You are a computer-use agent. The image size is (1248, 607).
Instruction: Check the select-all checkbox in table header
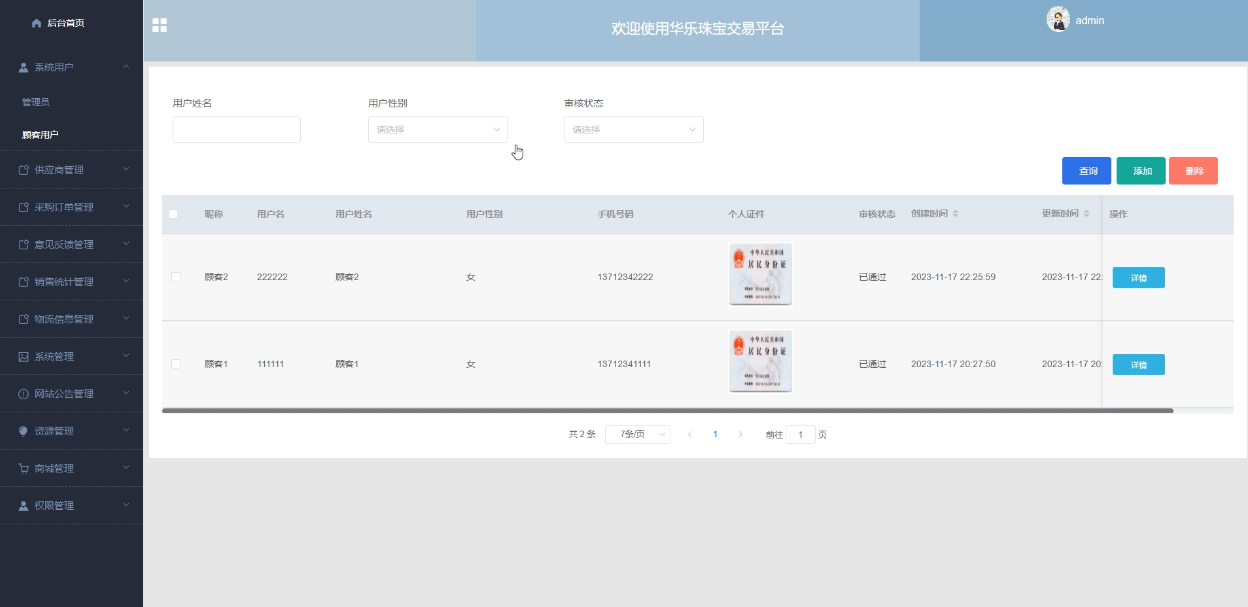(x=174, y=214)
